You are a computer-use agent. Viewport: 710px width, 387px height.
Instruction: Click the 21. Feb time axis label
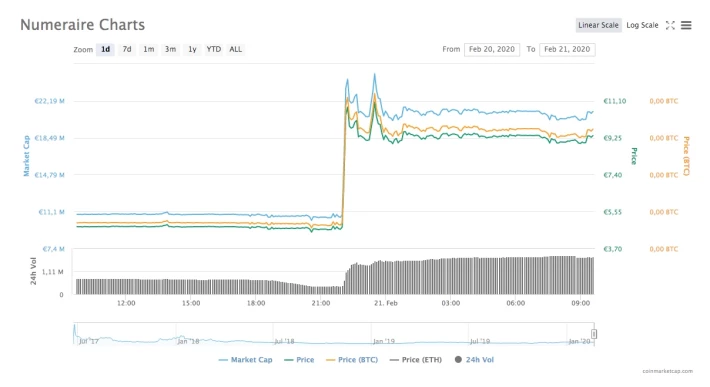[386, 303]
